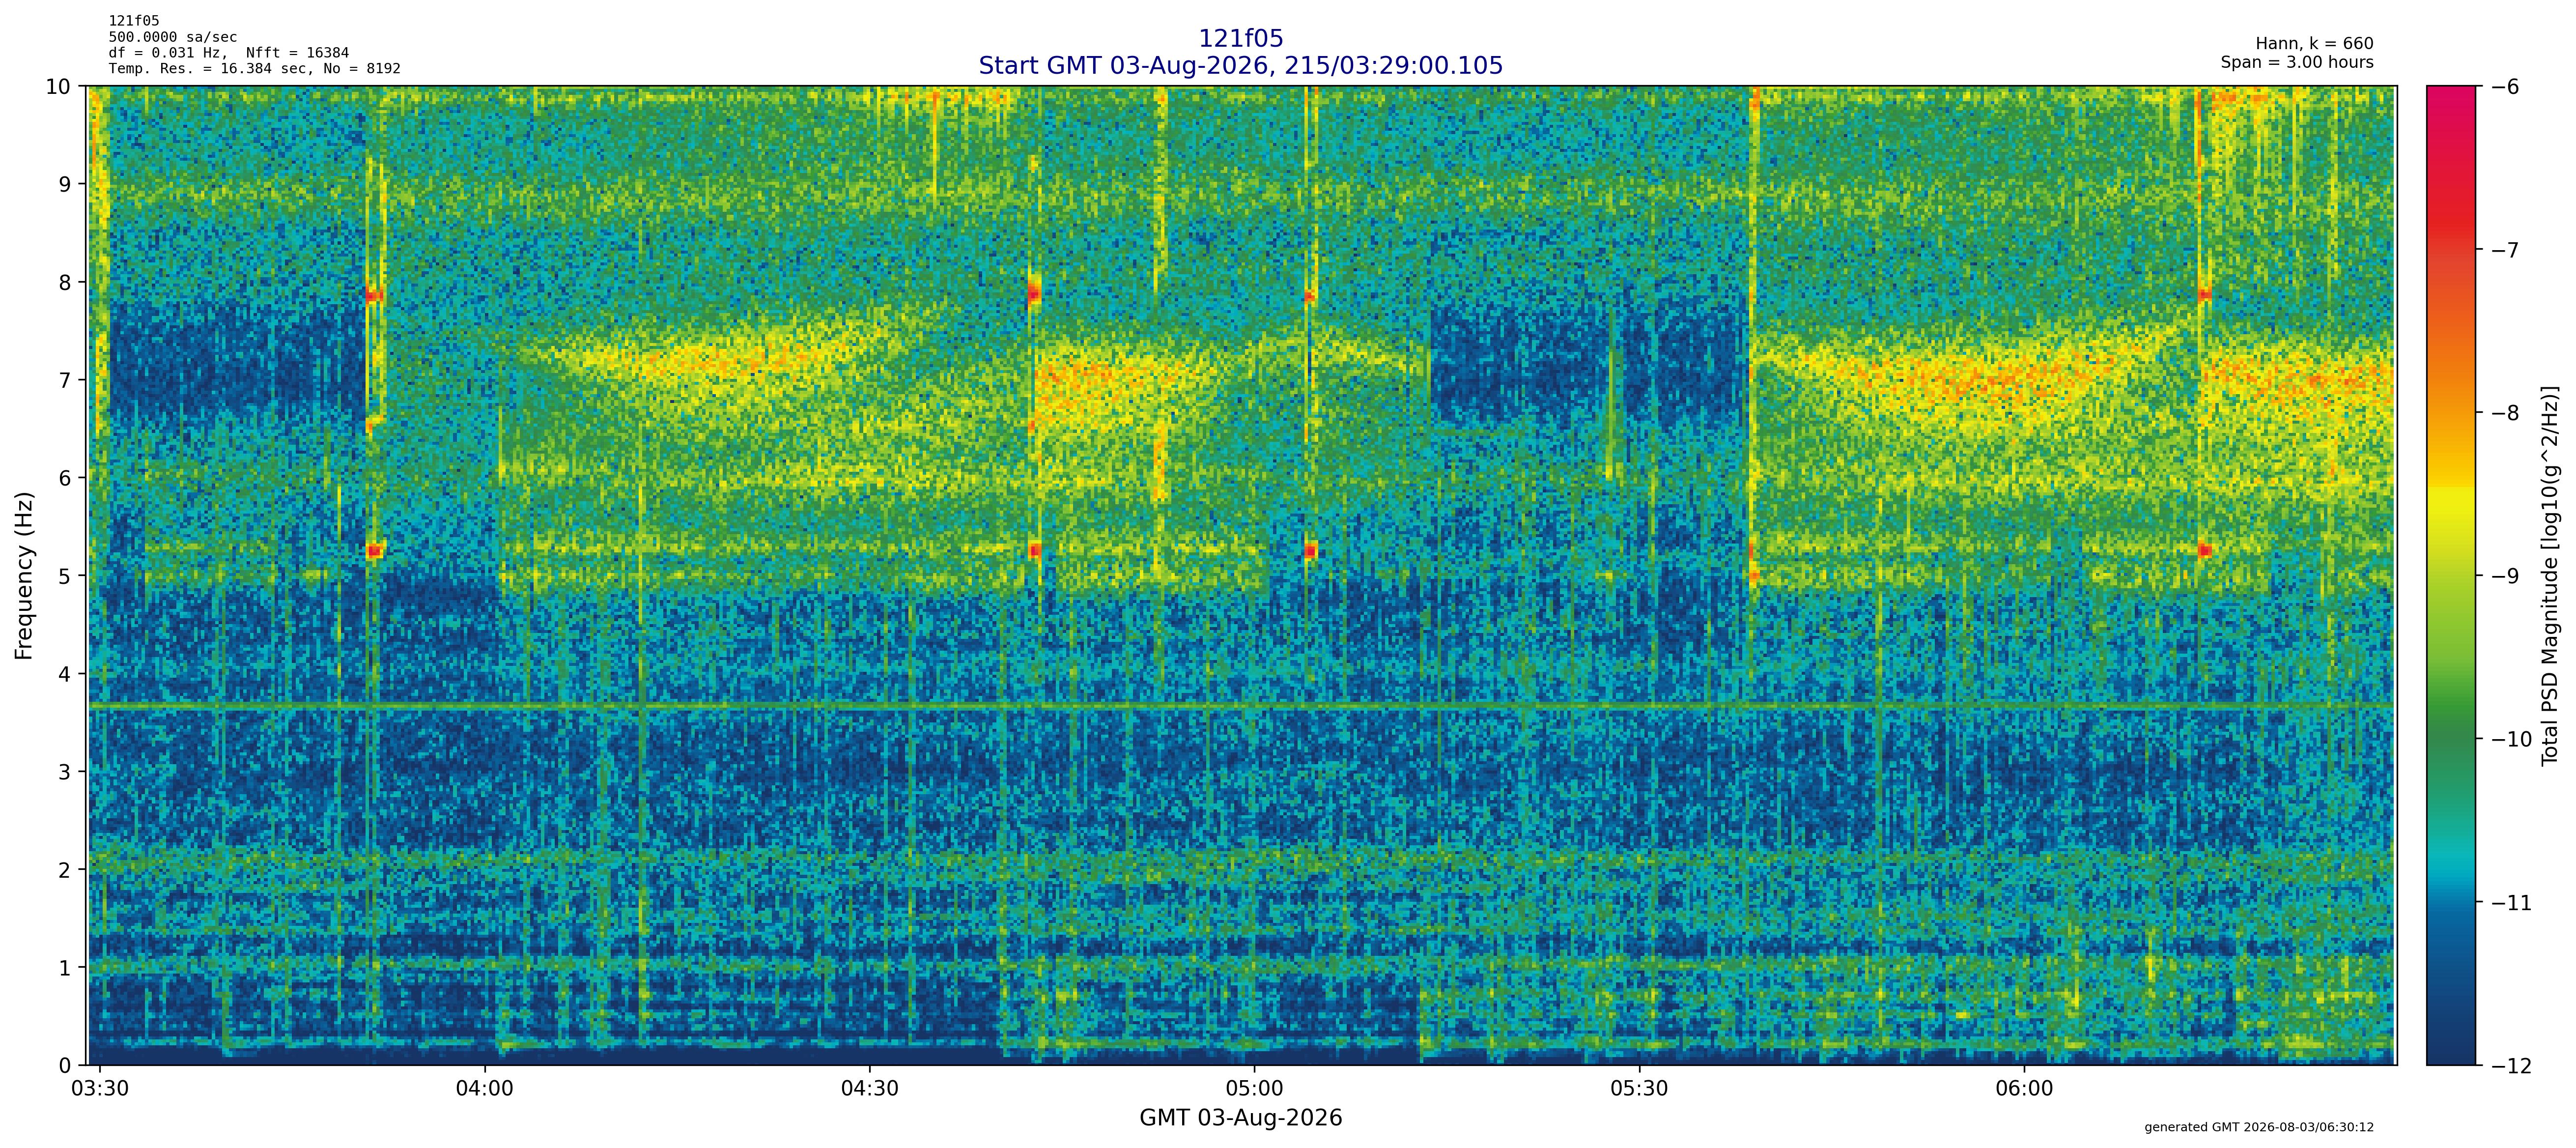Click the time axis tick label "05:30"
Screen dimensions: 2576x1148
pyautogui.click(x=1640, y=1089)
